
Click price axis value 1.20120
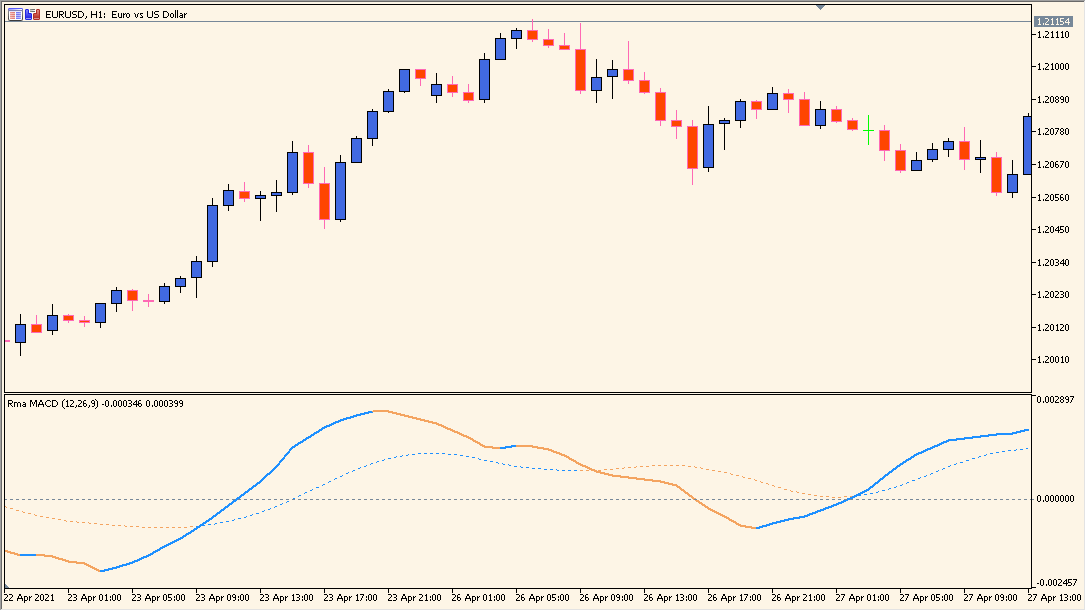(1053, 328)
